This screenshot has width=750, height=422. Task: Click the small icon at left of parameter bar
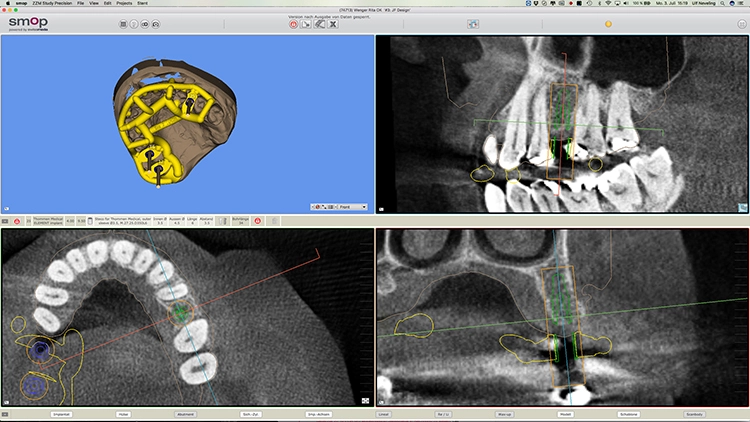click(5, 221)
